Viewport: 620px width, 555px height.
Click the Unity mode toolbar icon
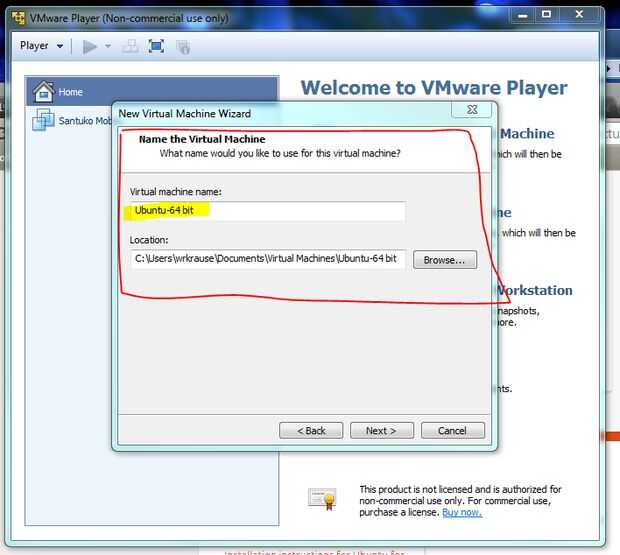(x=183, y=47)
